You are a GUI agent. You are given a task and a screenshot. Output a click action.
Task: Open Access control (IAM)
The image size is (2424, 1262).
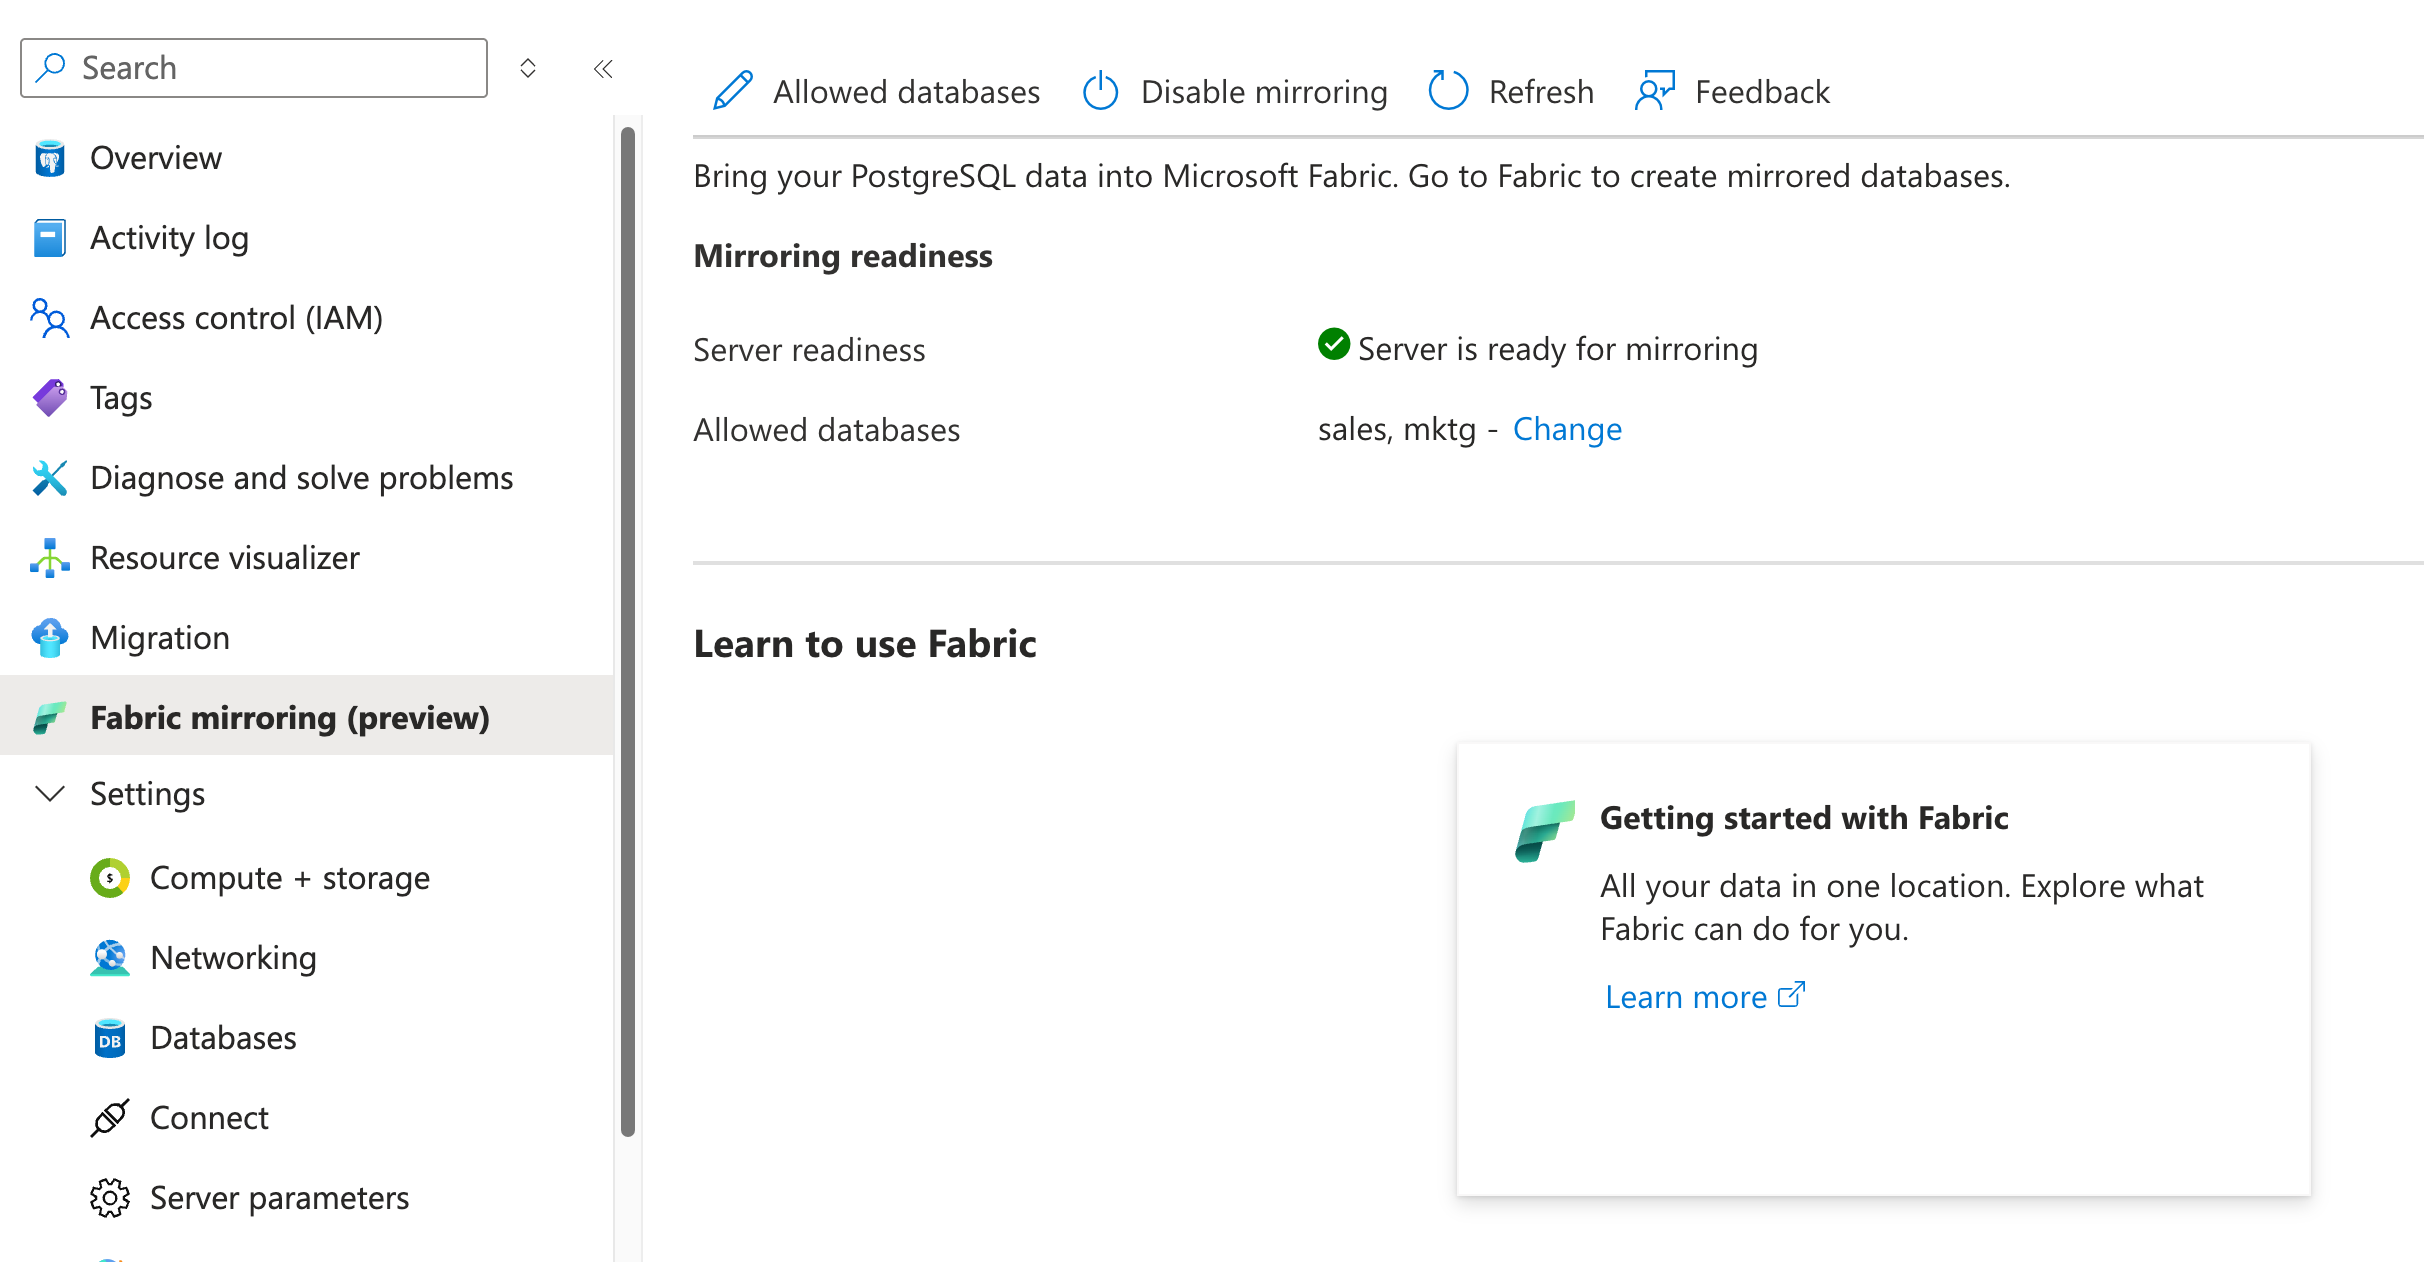236,317
